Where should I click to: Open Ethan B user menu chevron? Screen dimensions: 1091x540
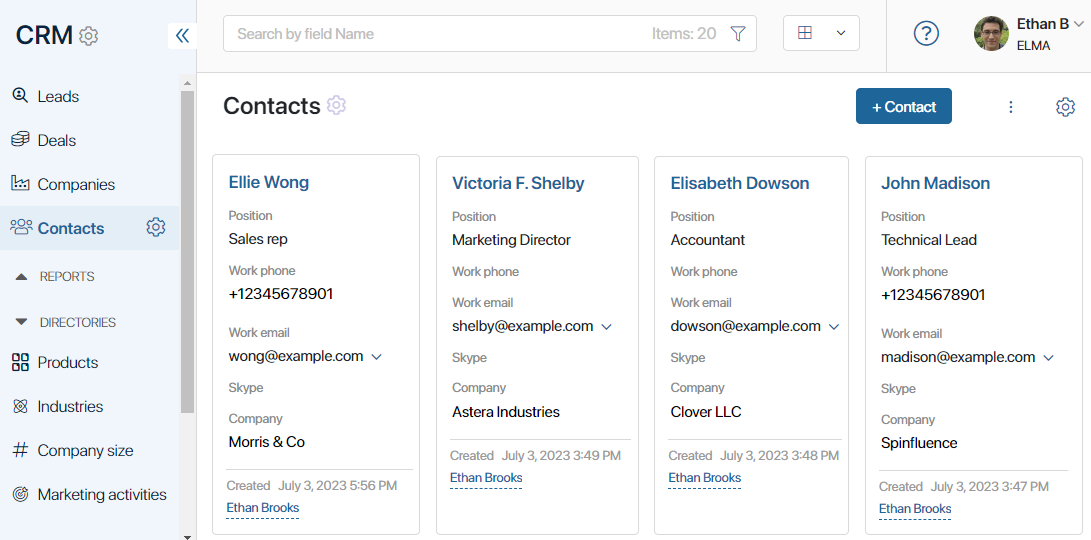pyautogui.click(x=1078, y=24)
